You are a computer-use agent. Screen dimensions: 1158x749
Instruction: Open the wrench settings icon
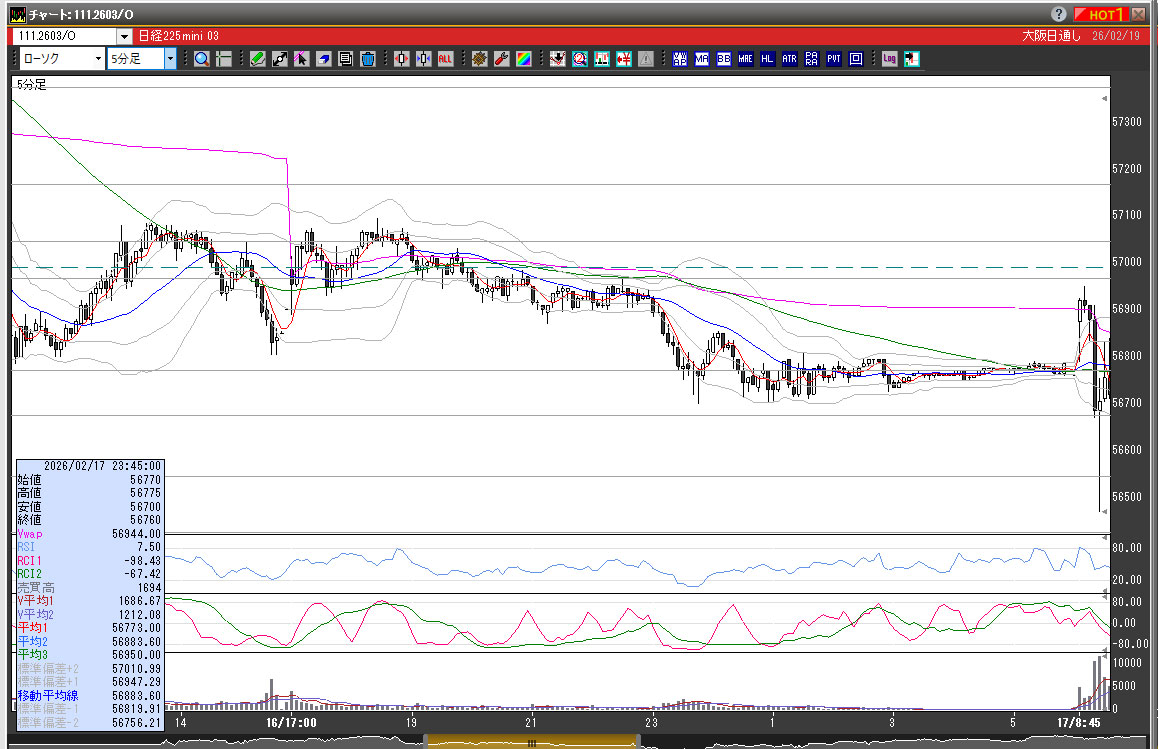(x=502, y=59)
